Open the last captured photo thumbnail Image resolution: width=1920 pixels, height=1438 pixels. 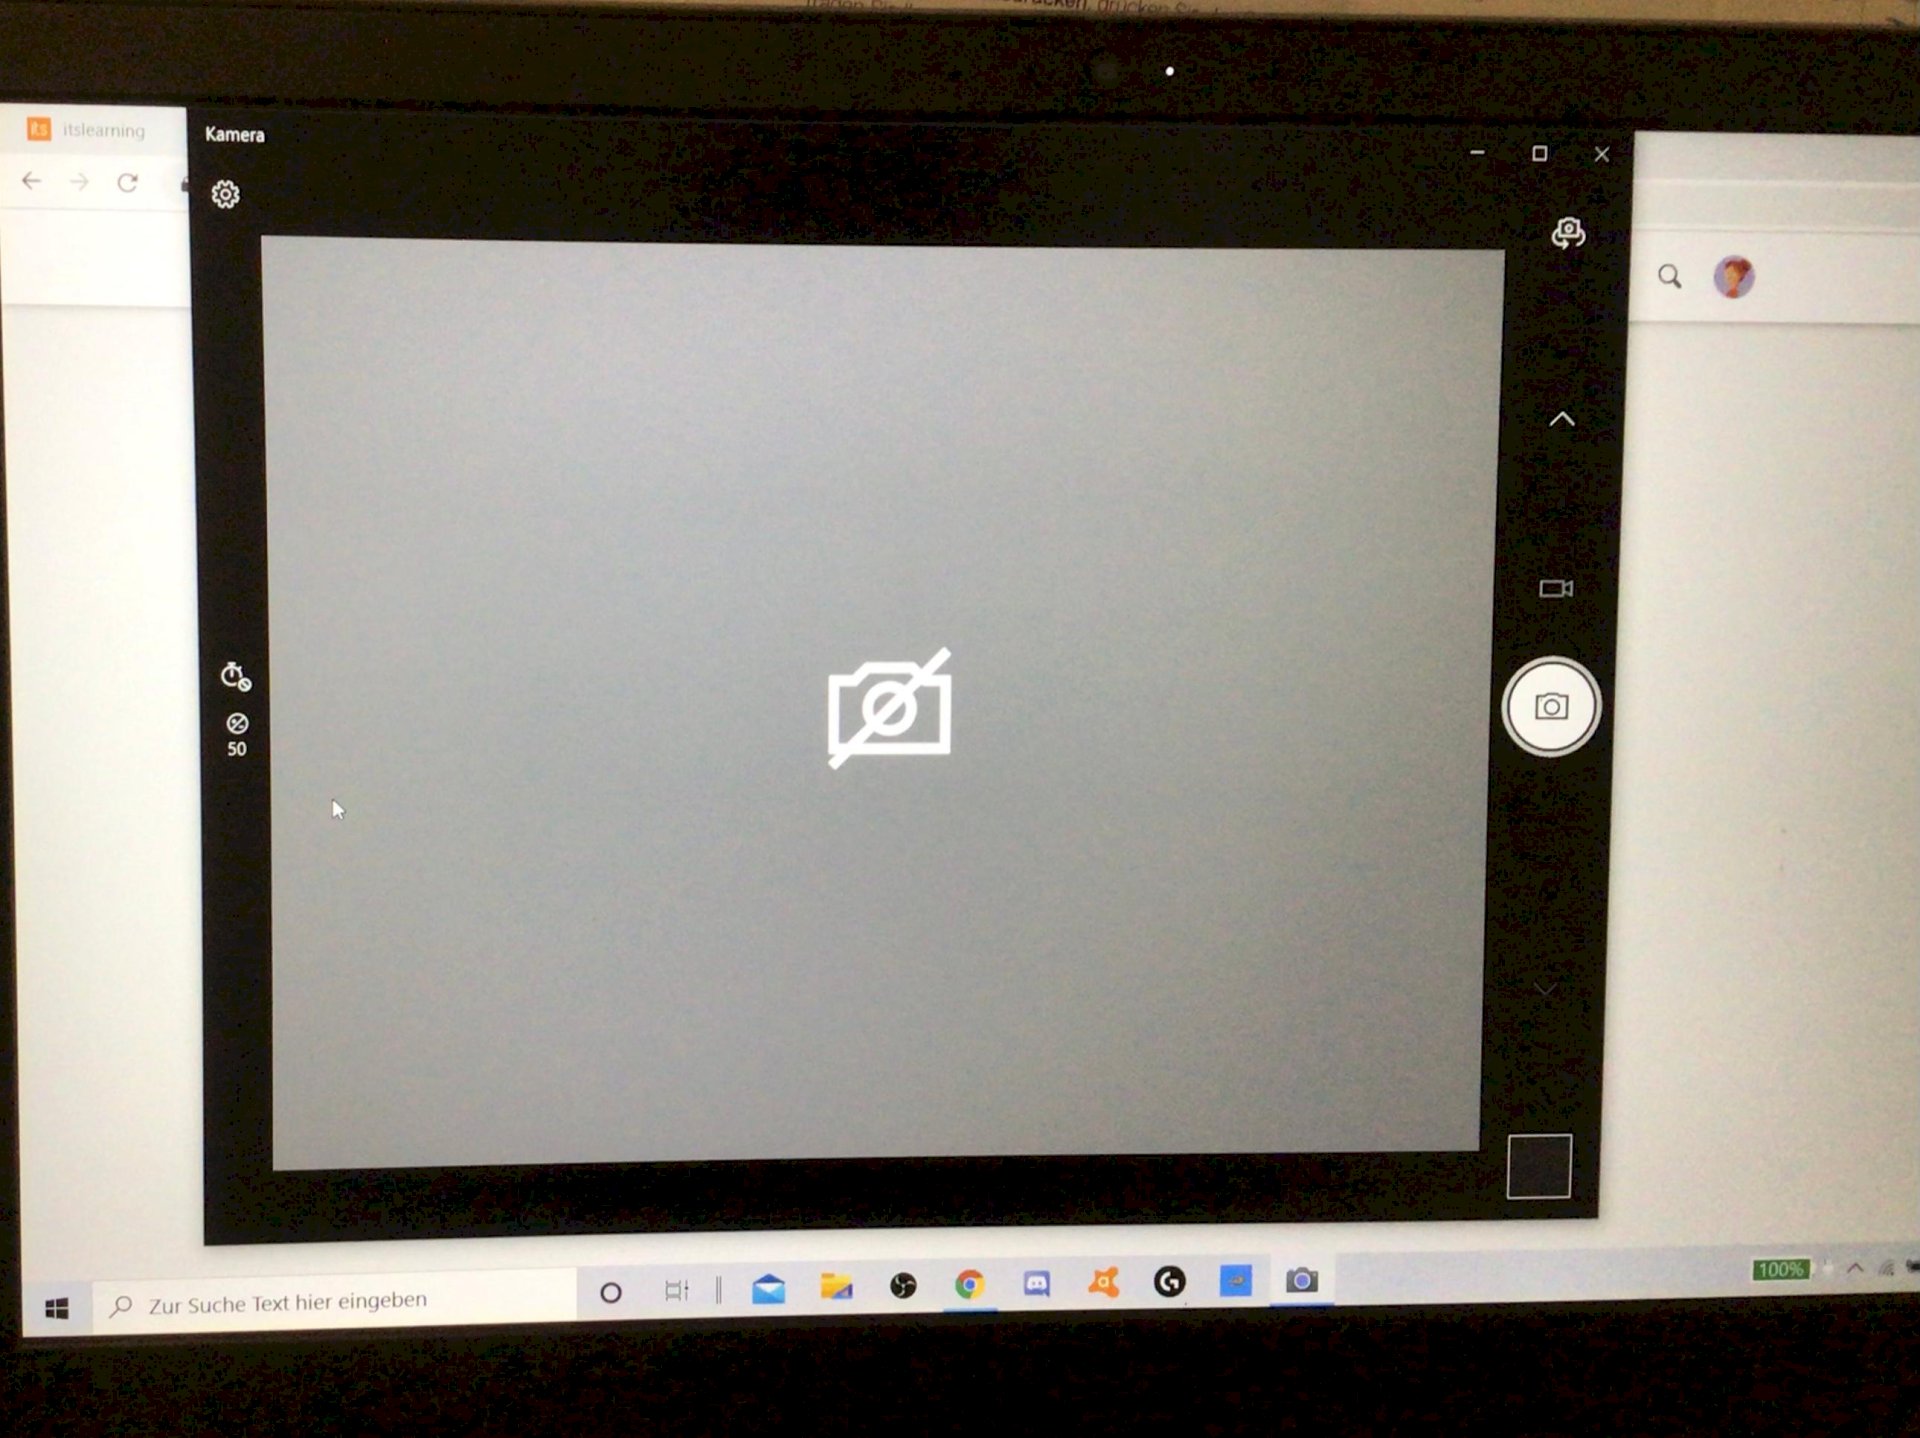(1539, 1166)
